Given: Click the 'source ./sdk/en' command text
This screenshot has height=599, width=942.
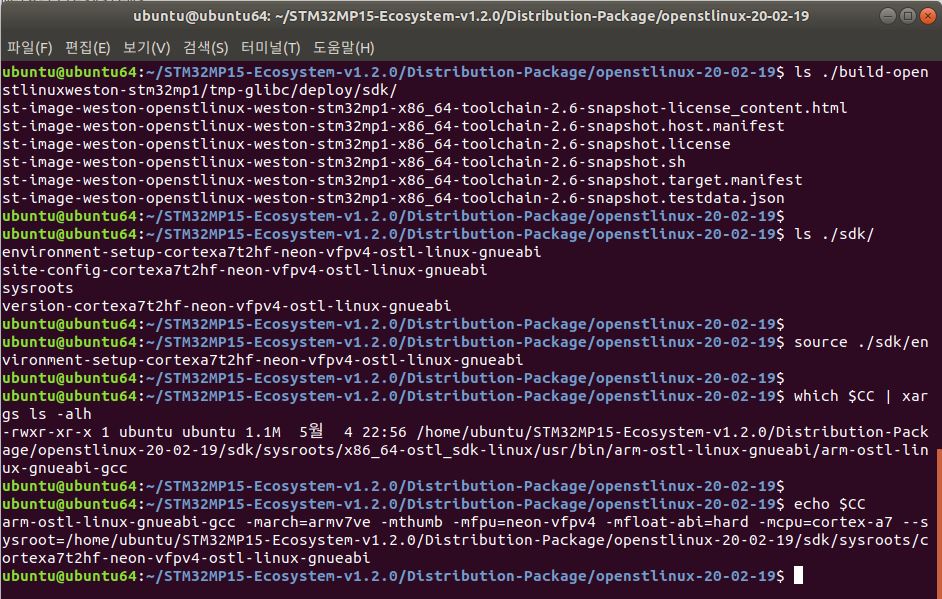Looking at the screenshot, I should click(861, 342).
